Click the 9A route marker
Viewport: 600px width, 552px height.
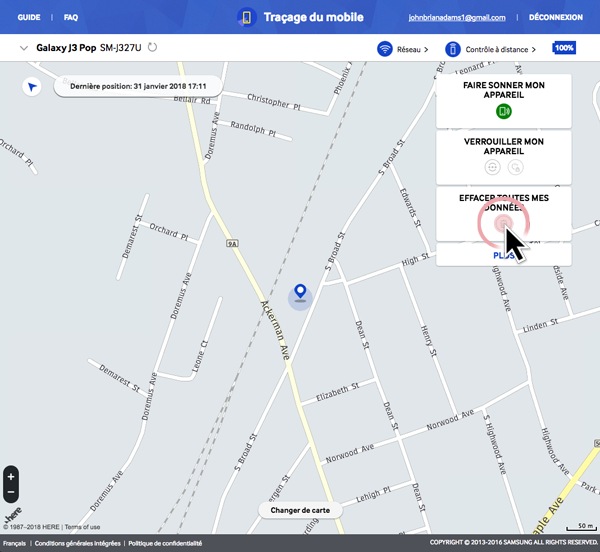click(232, 243)
